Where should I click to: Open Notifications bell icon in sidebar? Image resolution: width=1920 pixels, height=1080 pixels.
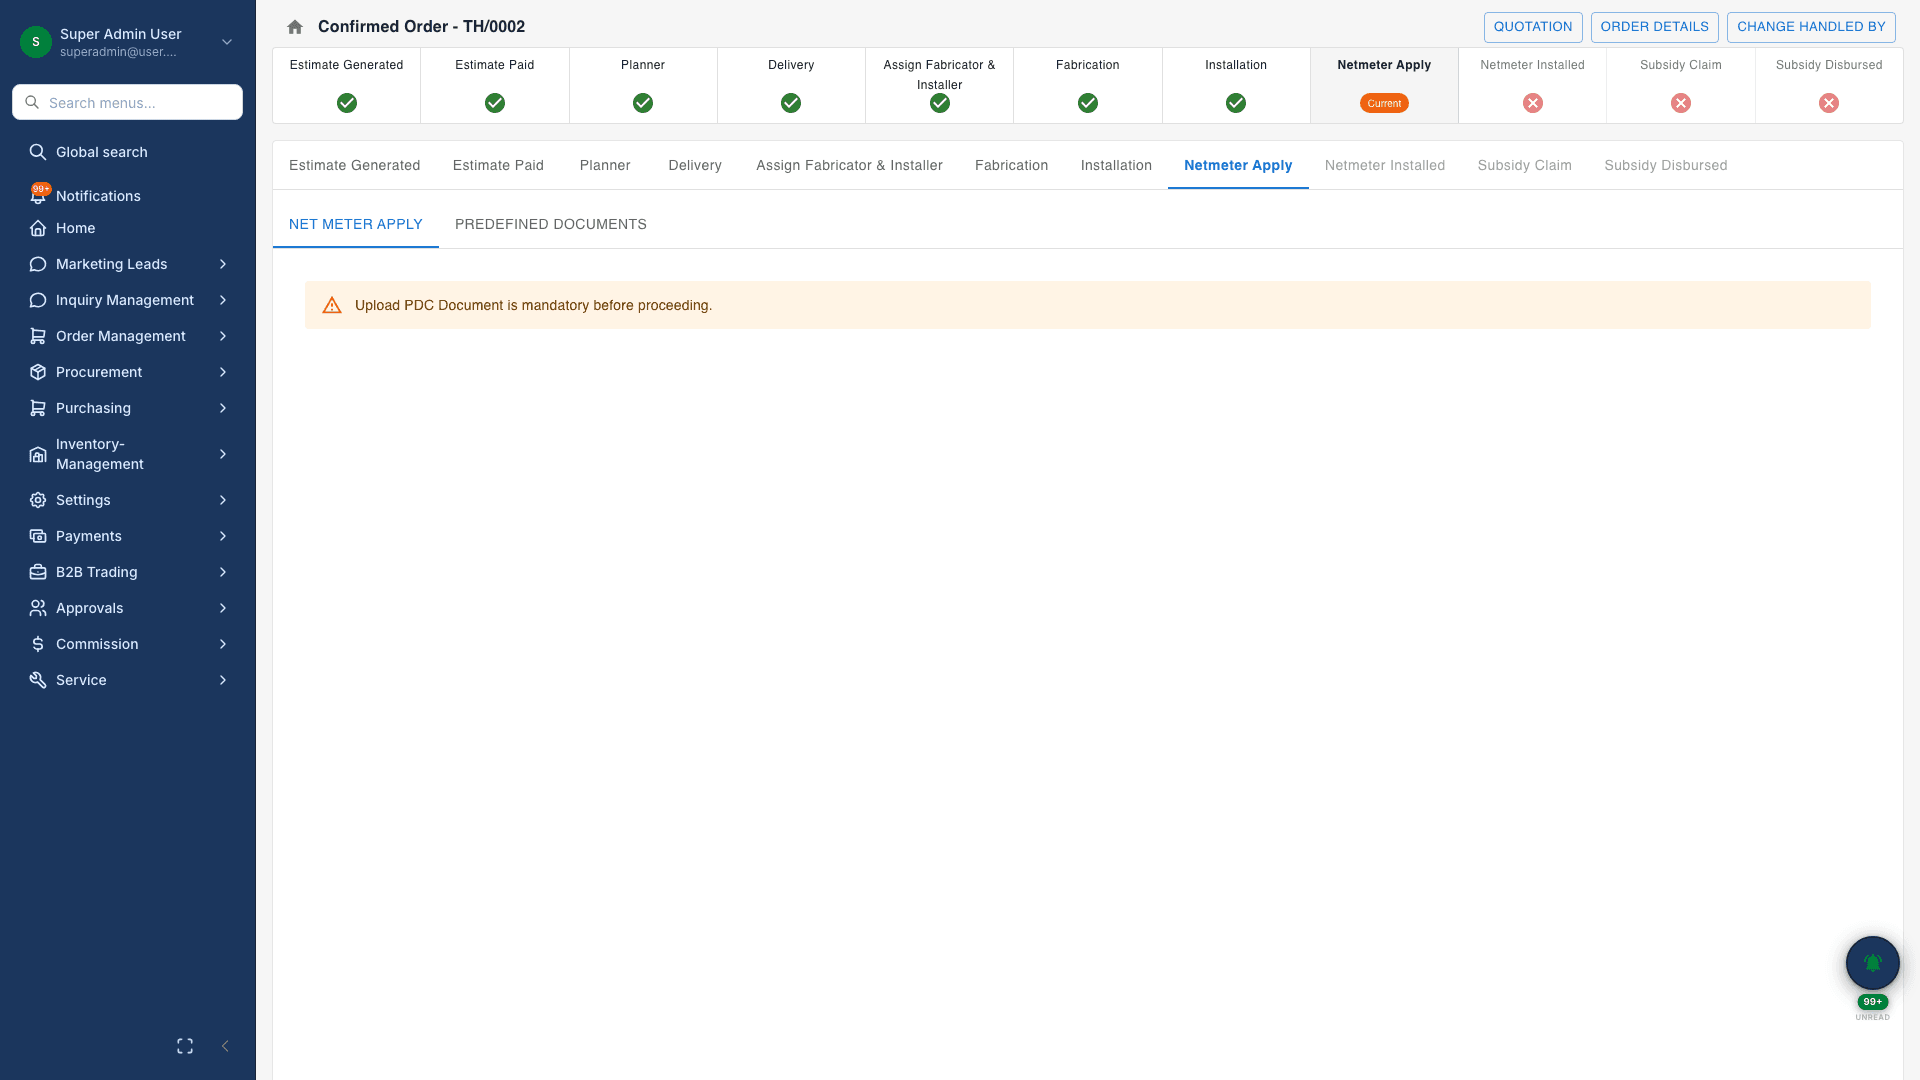pyautogui.click(x=38, y=196)
